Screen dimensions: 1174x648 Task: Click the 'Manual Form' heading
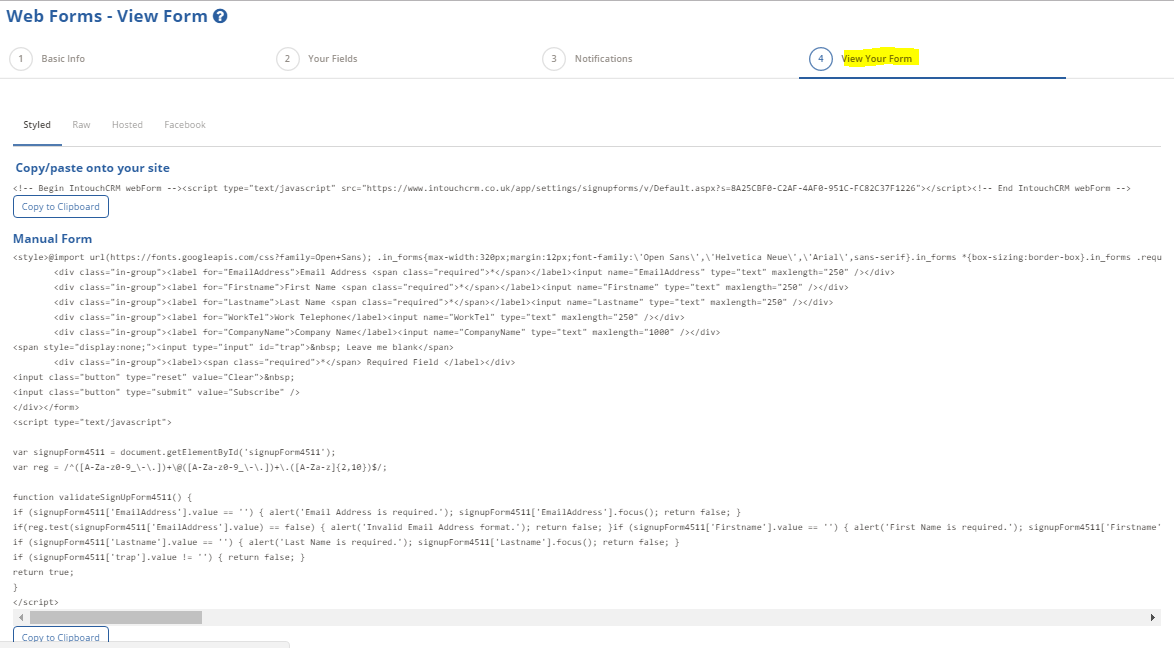tap(52, 238)
